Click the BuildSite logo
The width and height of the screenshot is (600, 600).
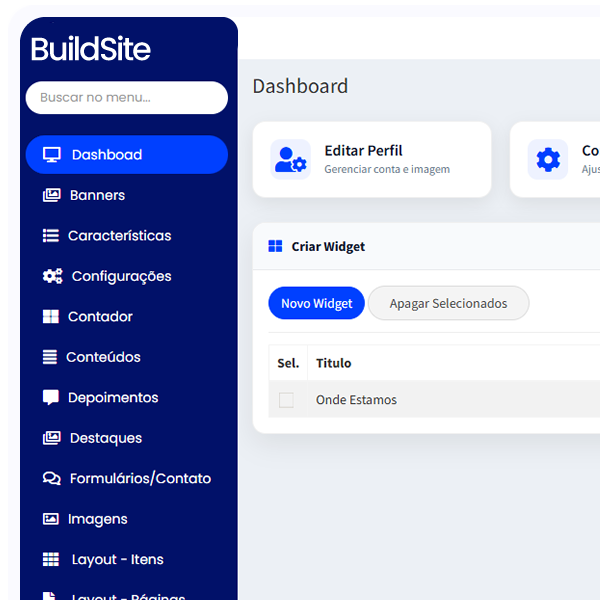[91, 49]
